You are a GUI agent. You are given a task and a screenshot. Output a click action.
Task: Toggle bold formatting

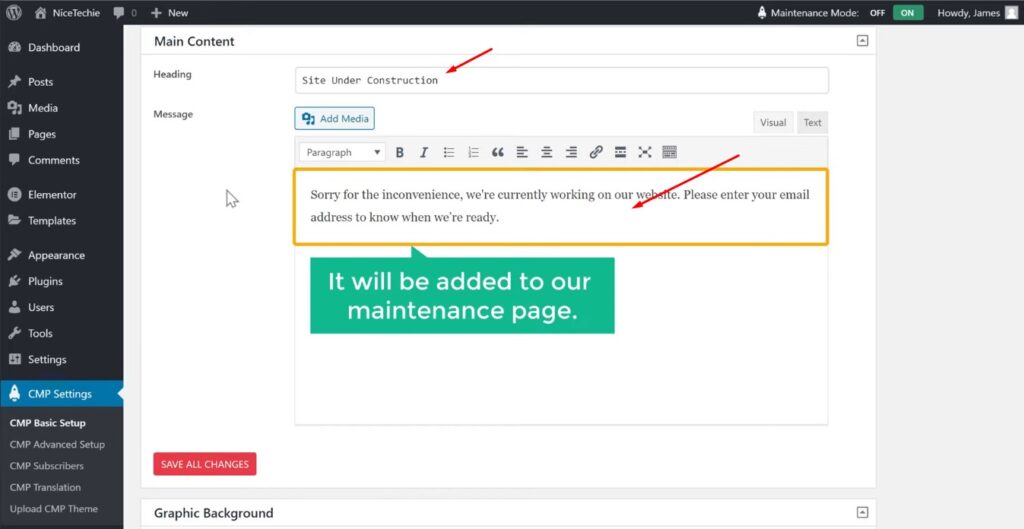click(x=400, y=152)
